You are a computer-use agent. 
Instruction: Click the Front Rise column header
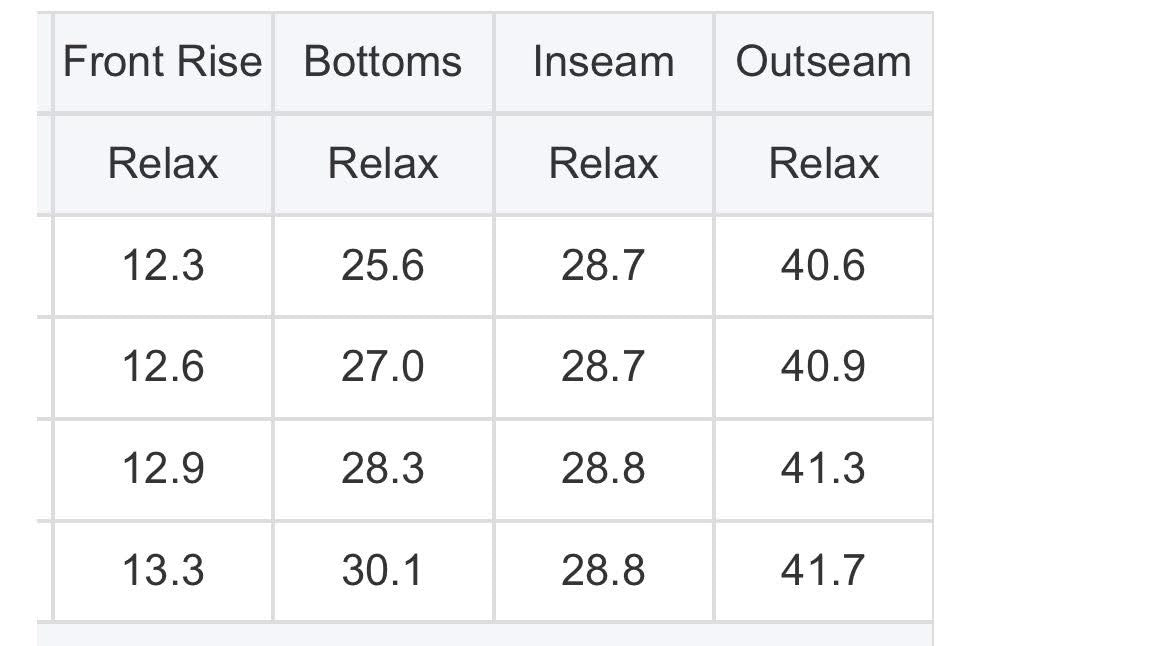click(x=162, y=62)
